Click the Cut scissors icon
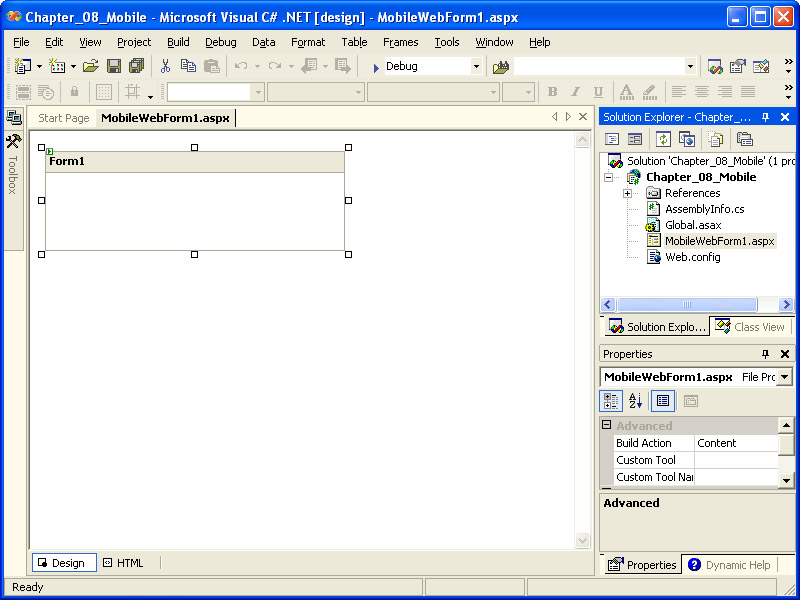 pyautogui.click(x=165, y=66)
